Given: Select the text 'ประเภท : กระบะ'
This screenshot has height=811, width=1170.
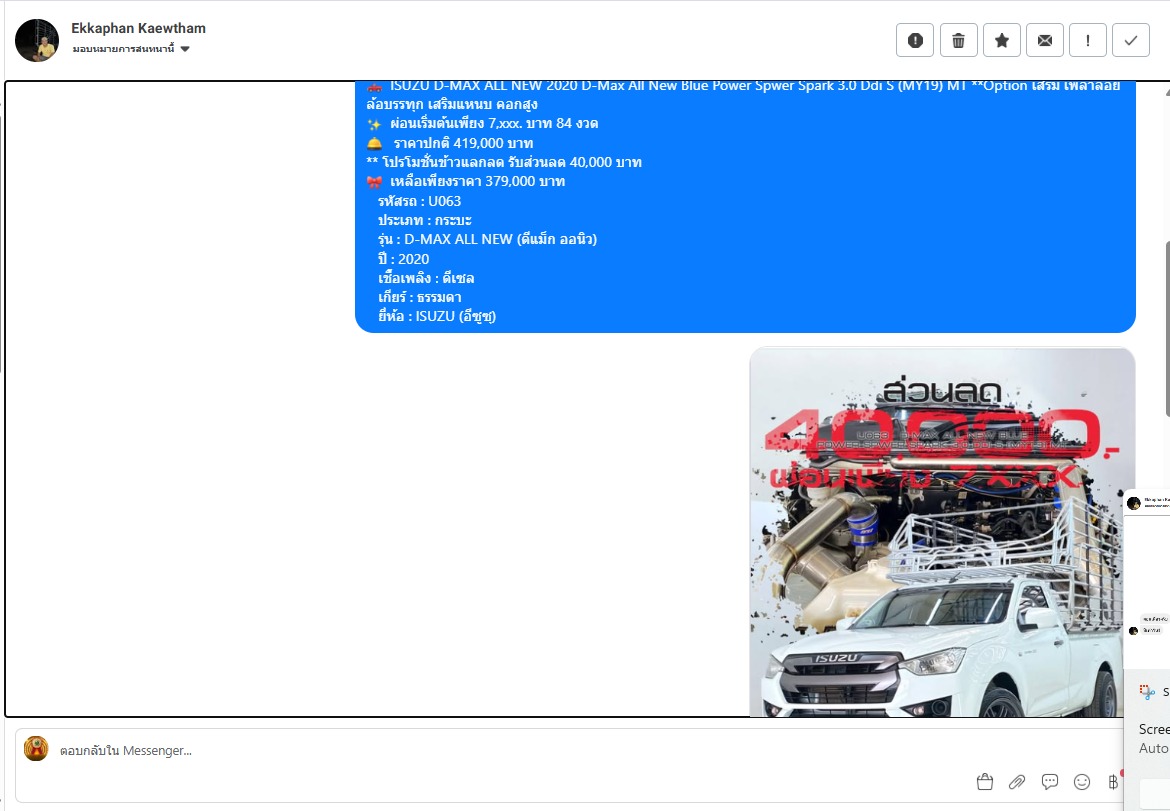Looking at the screenshot, I should tap(425, 220).
